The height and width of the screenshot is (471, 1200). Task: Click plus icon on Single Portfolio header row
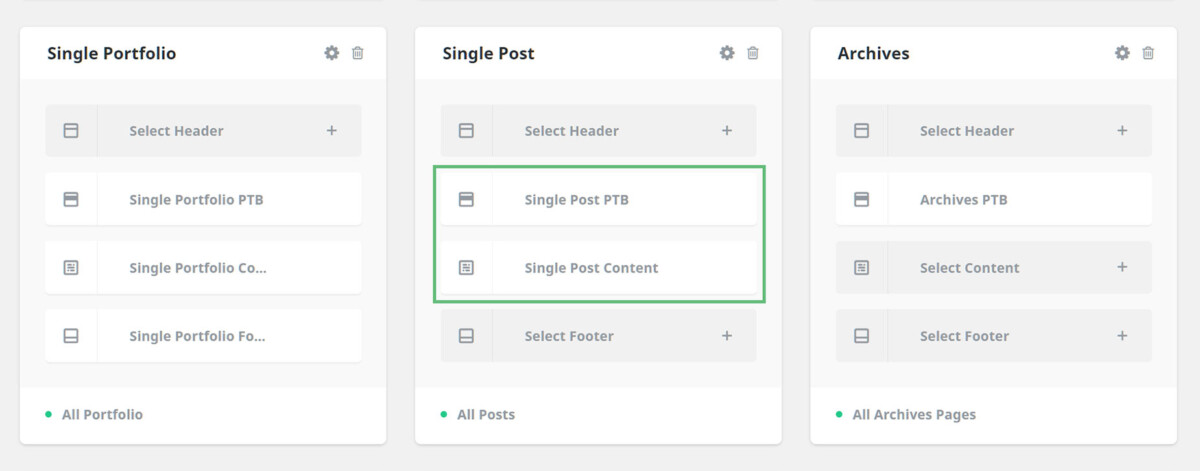point(332,131)
